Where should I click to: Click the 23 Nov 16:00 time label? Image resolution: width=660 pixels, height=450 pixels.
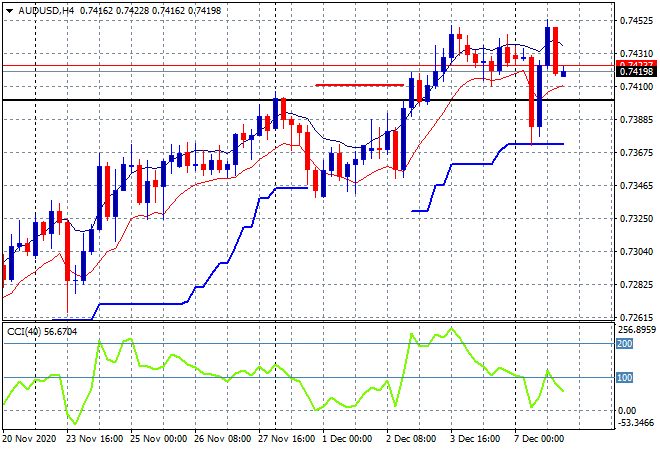click(x=94, y=439)
